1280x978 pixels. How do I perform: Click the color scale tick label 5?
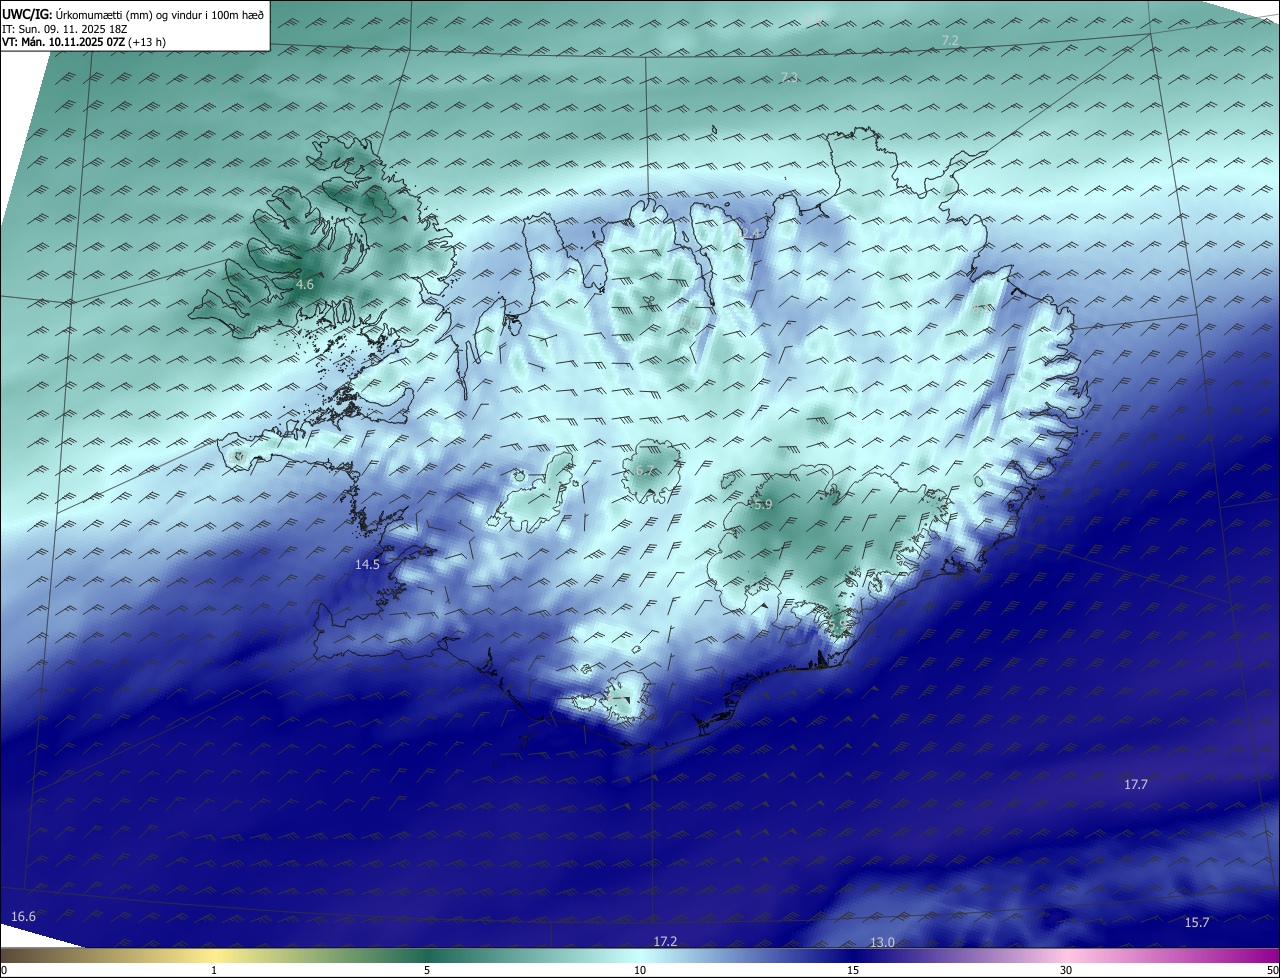[427, 971]
